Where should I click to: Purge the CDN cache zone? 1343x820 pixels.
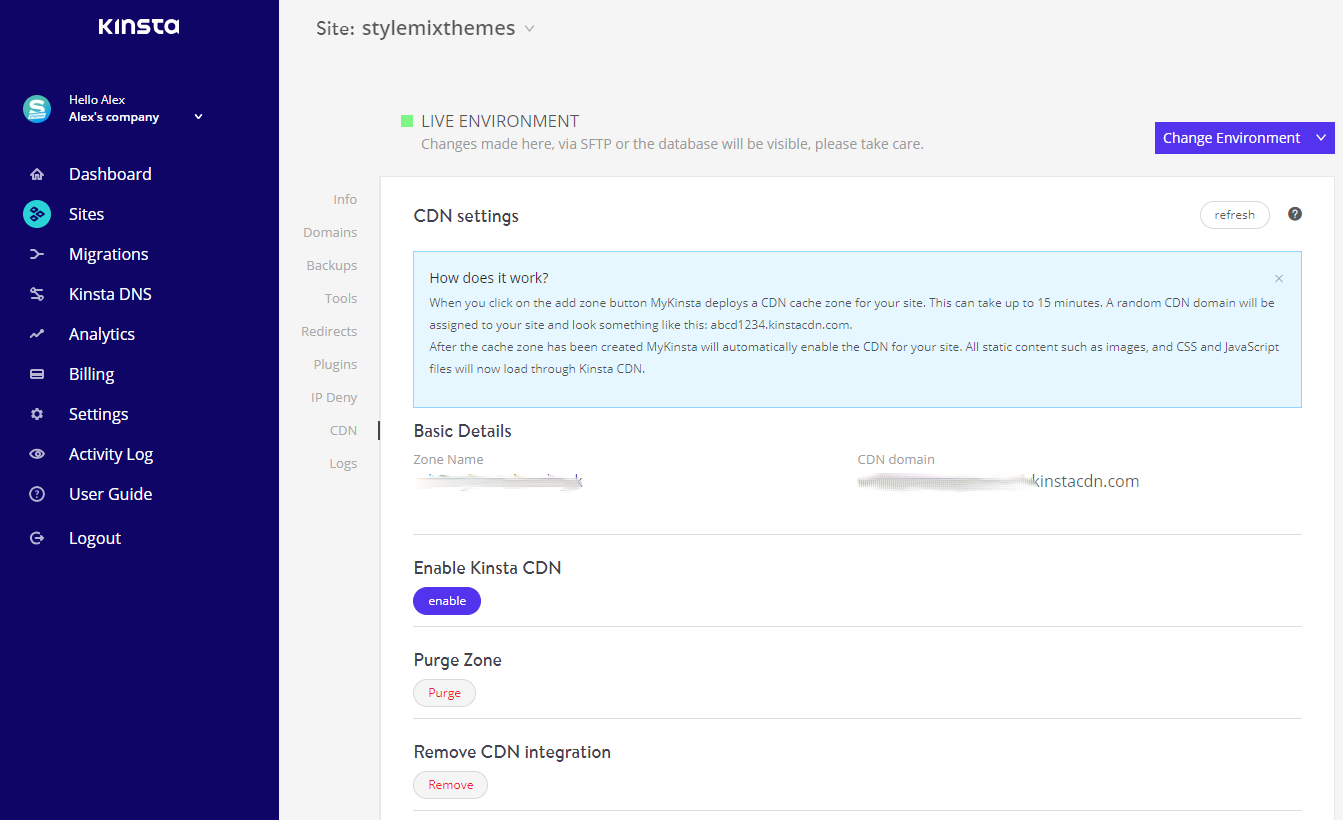[x=444, y=692]
